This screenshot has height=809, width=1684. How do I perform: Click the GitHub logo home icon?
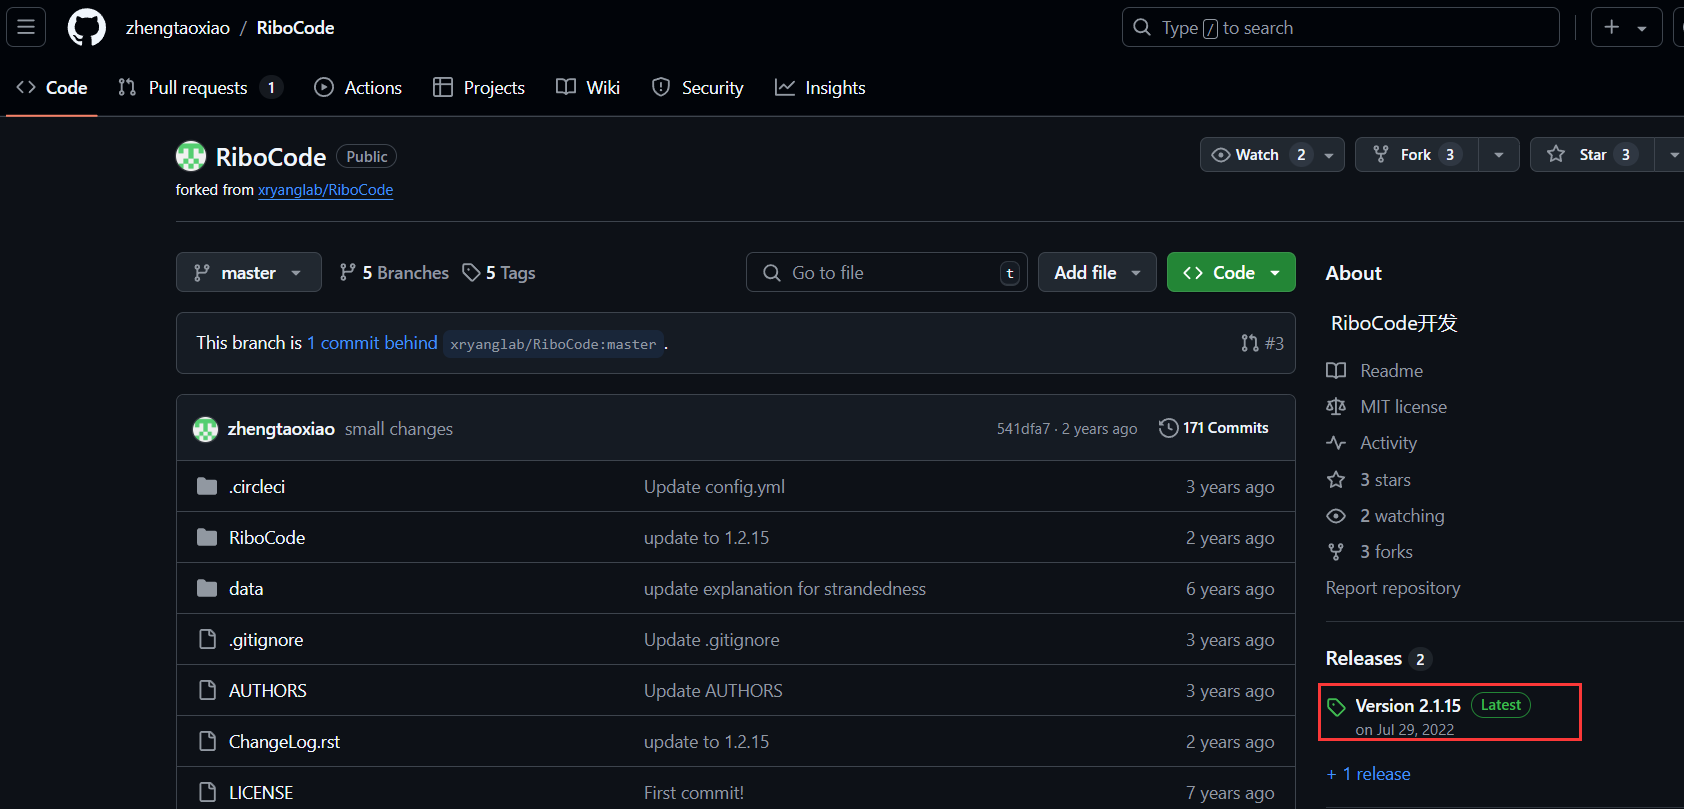pyautogui.click(x=86, y=27)
